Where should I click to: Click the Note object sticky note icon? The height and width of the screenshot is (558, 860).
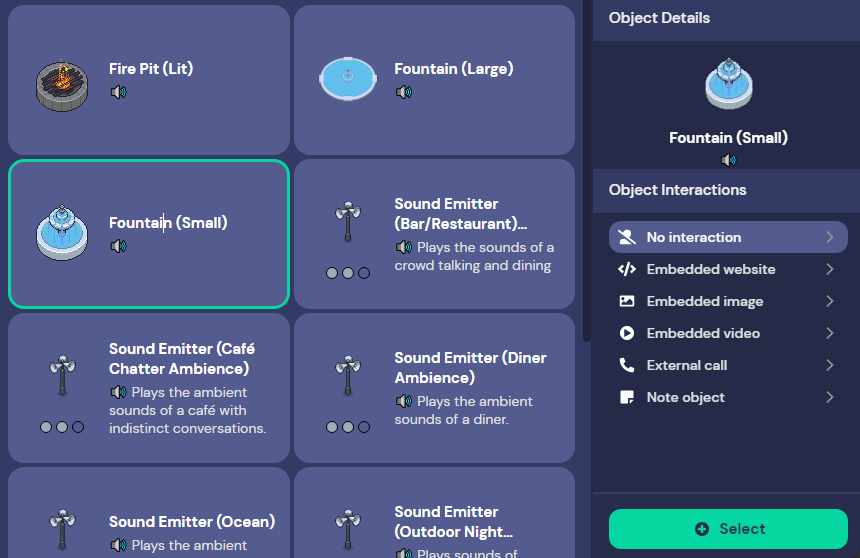coord(627,397)
